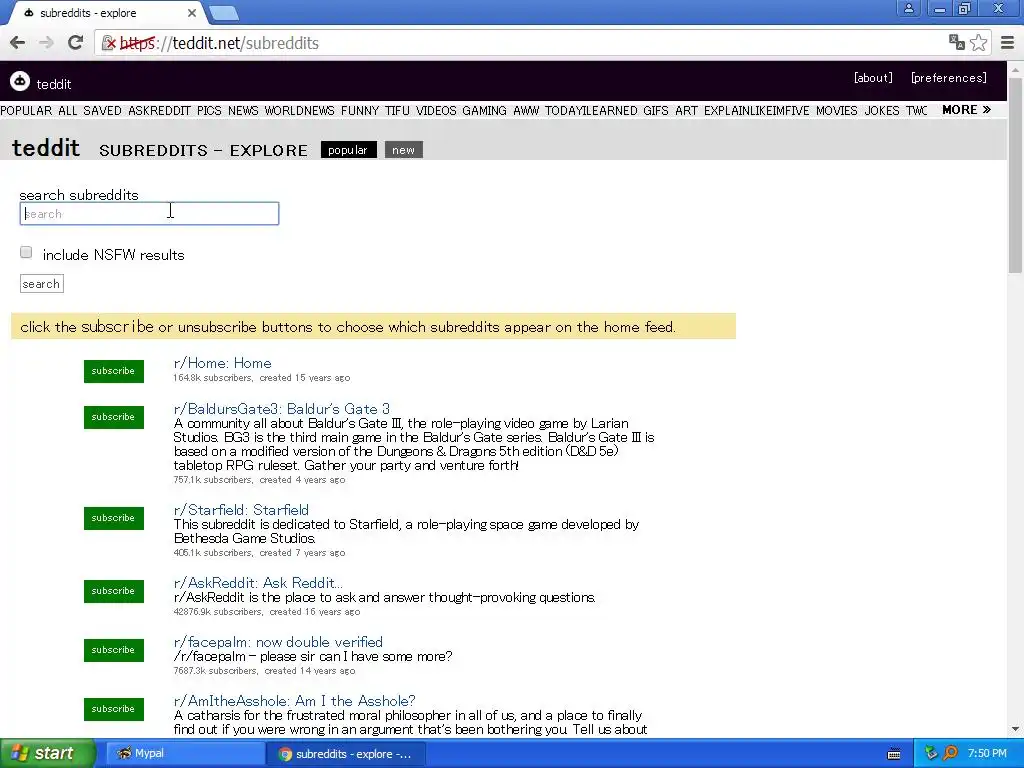Open the ALL top bar link
The height and width of the screenshot is (768, 1024).
[x=68, y=110]
